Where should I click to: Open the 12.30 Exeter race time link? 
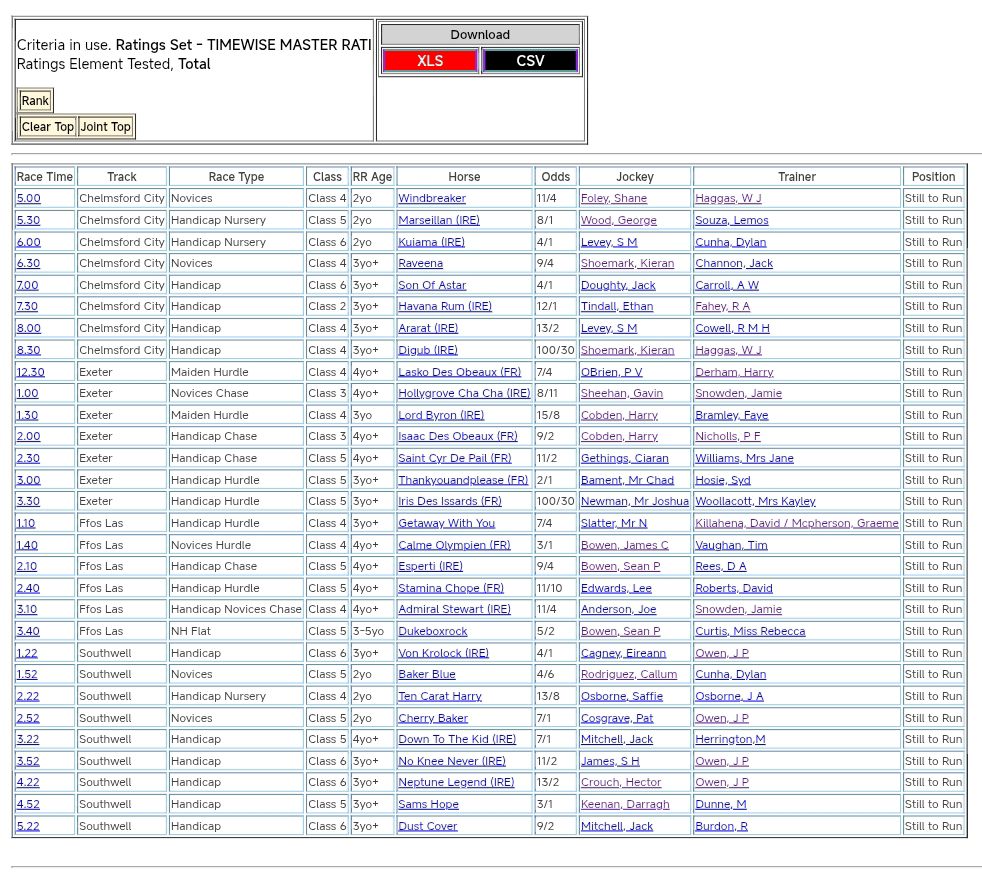30,372
